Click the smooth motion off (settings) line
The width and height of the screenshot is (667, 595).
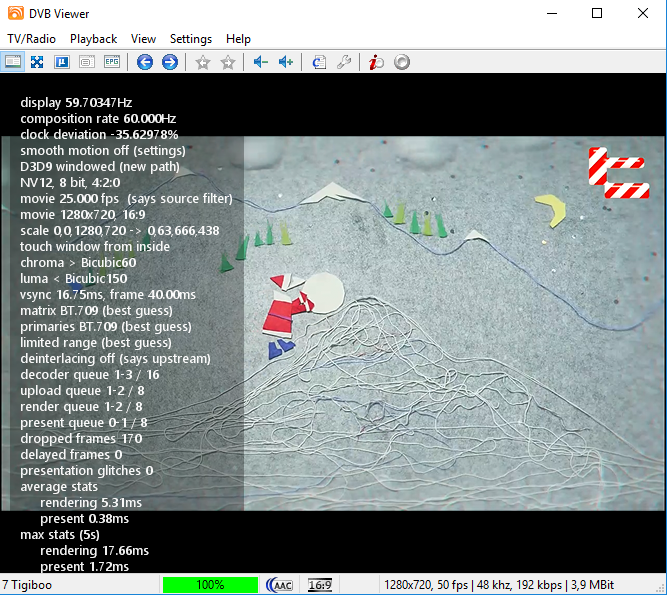103,151
